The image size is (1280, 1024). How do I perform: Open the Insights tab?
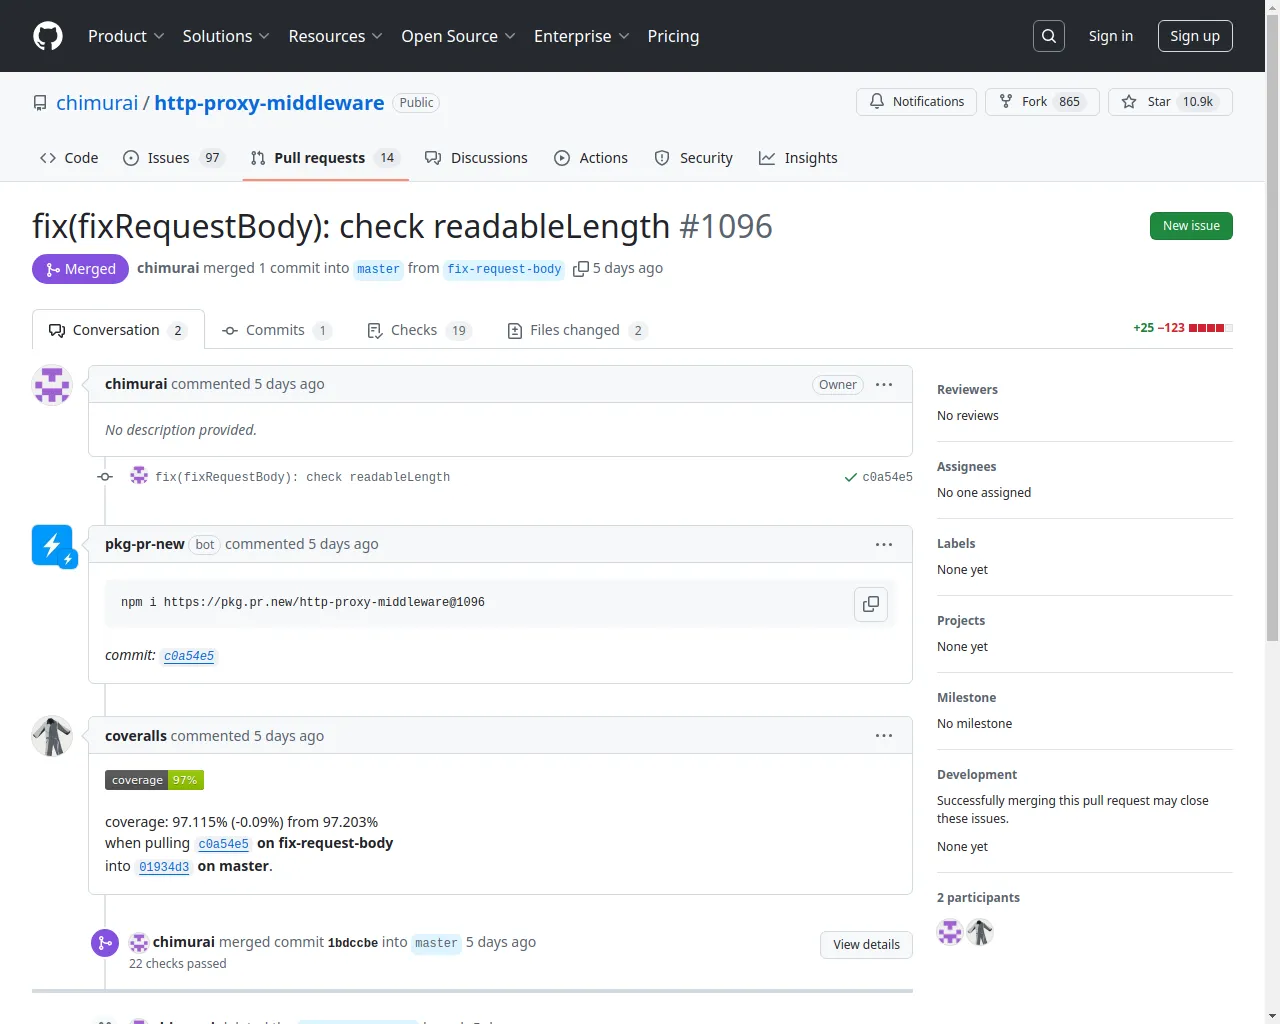click(x=798, y=158)
